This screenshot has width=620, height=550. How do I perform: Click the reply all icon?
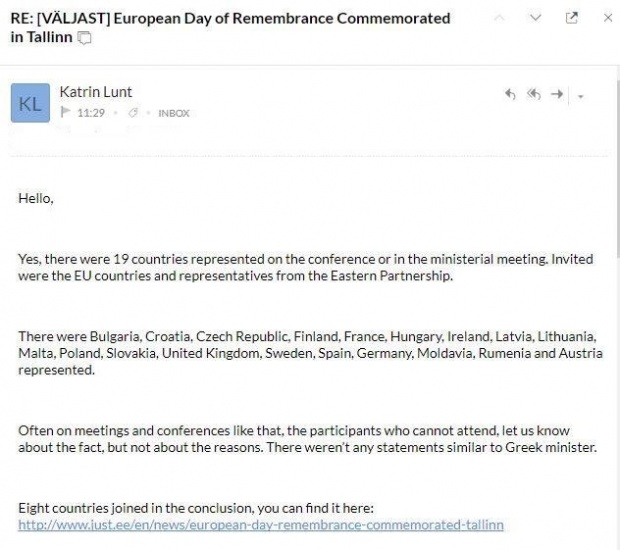click(534, 95)
